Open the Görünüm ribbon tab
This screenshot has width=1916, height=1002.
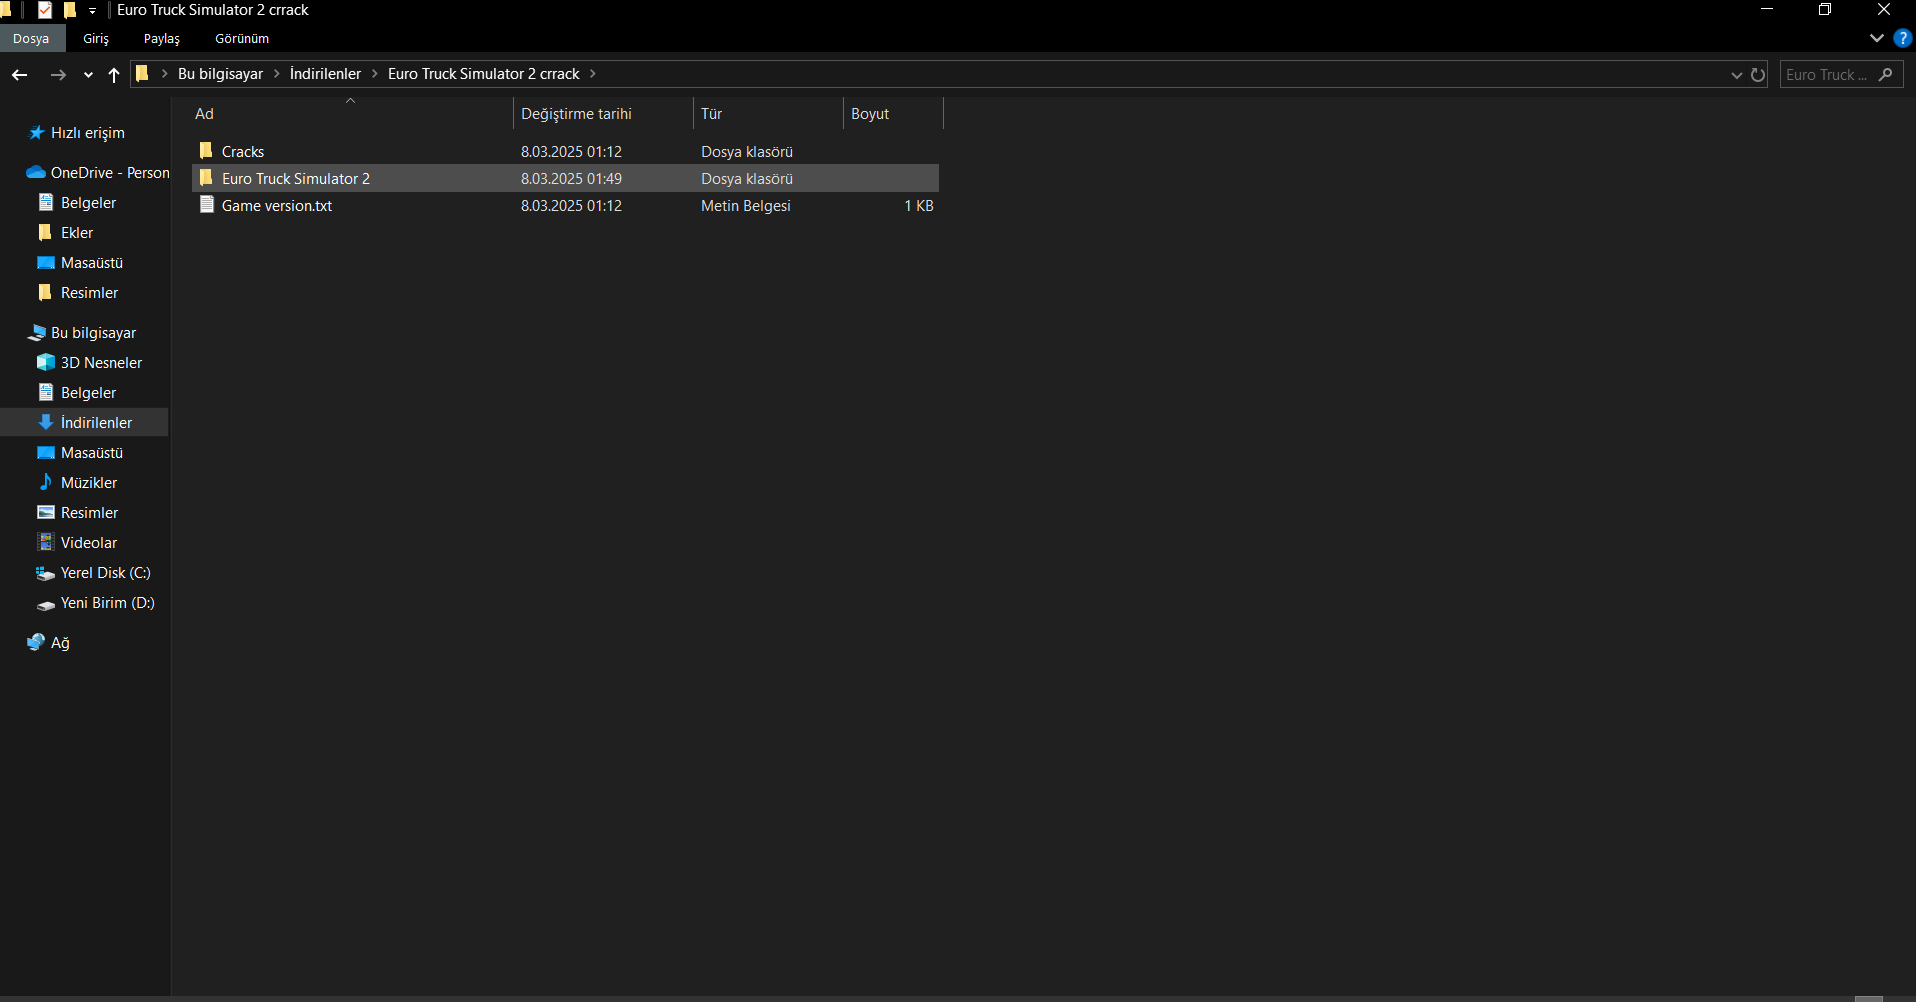point(242,38)
